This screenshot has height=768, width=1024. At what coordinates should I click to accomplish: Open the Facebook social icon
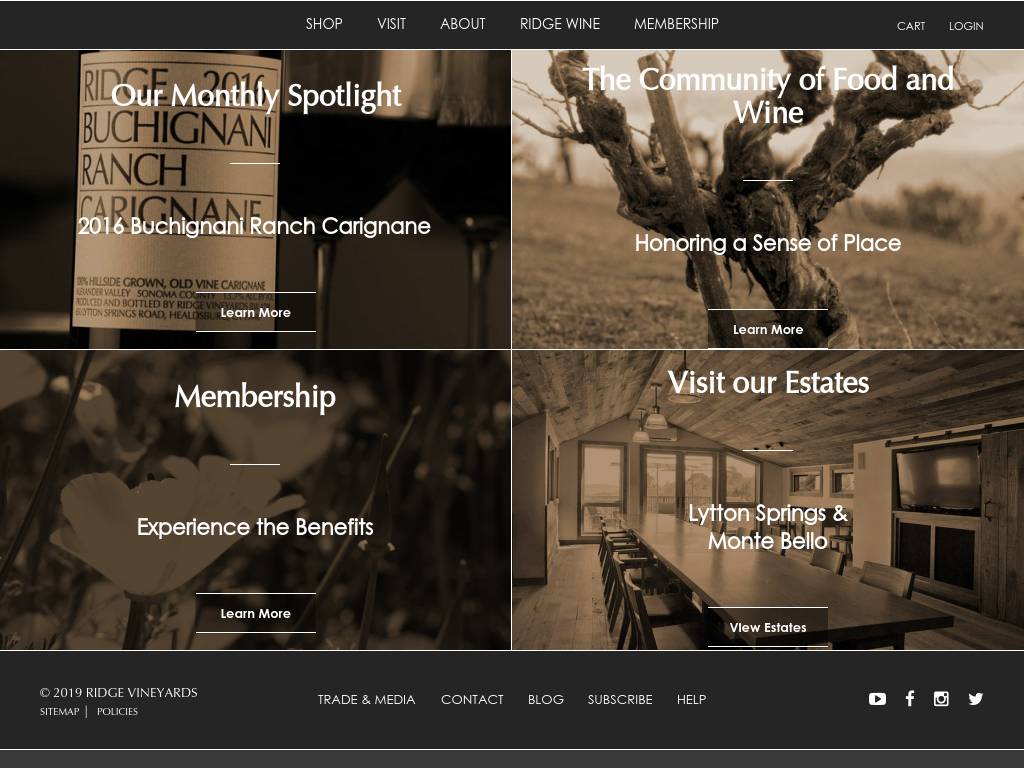coord(910,699)
